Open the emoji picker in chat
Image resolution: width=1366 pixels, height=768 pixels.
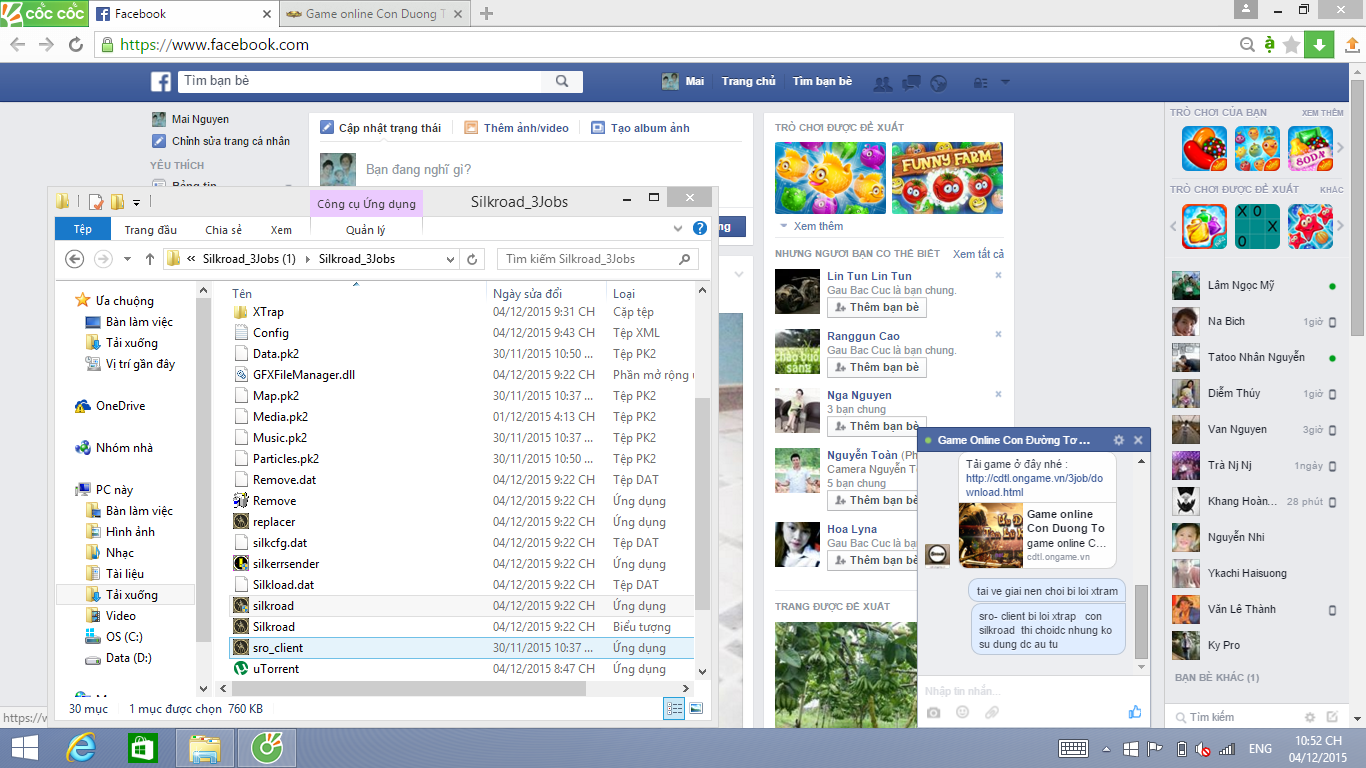963,712
